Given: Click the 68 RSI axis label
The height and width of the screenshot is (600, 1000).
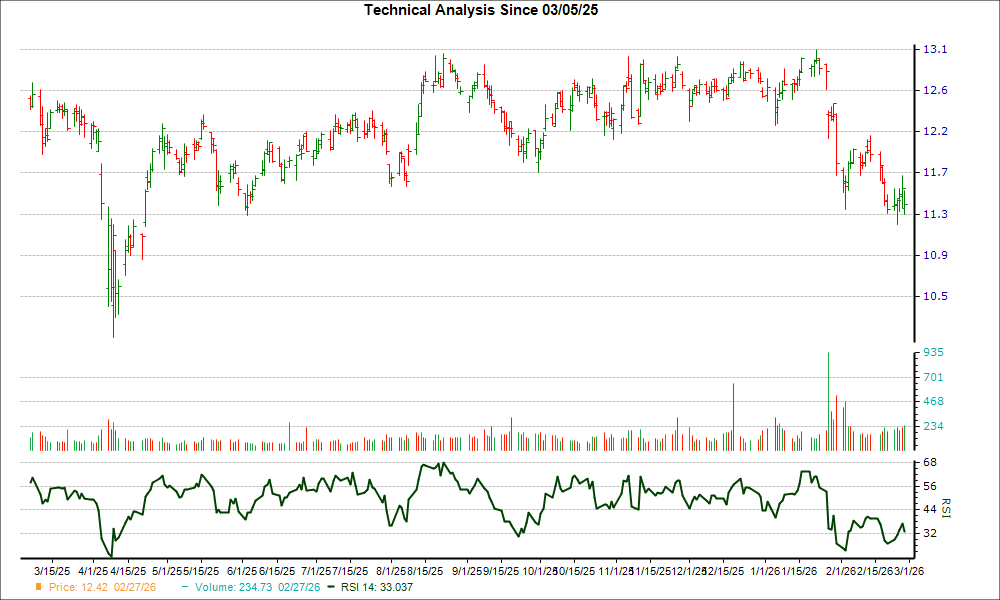Looking at the screenshot, I should tap(929, 462).
